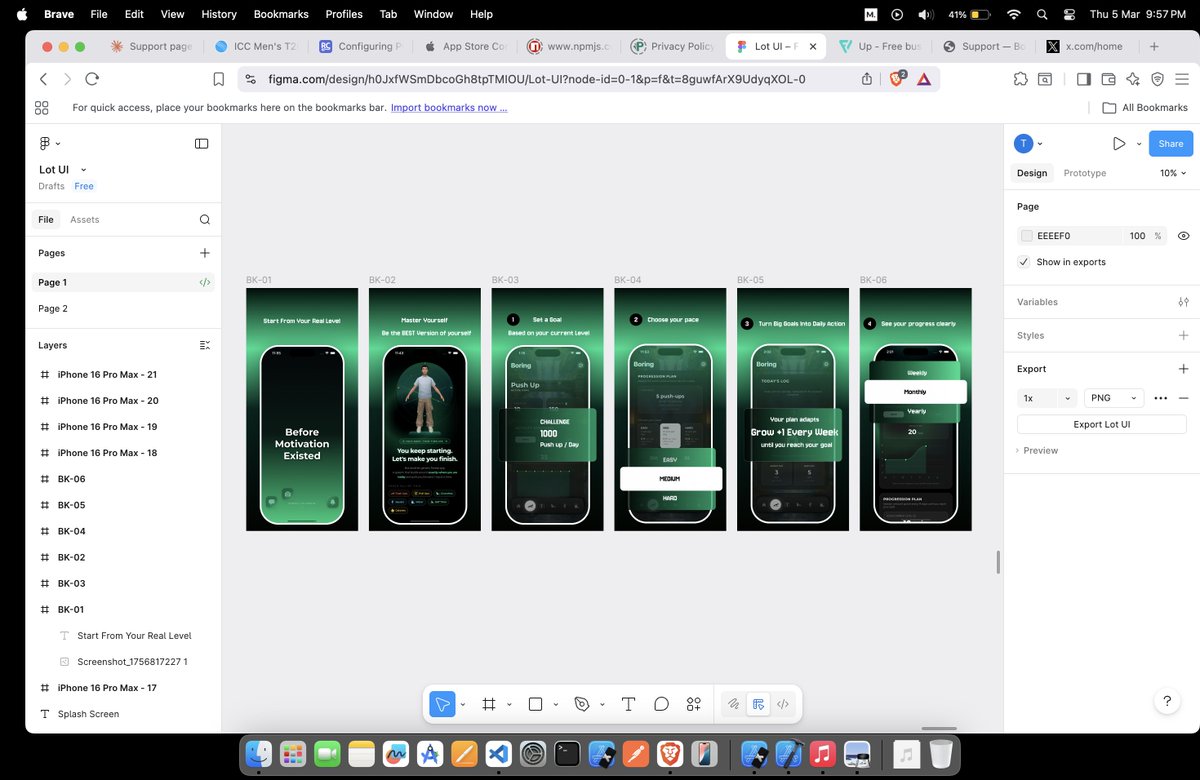Uncheck Show in exports checkbox

point(1023,262)
